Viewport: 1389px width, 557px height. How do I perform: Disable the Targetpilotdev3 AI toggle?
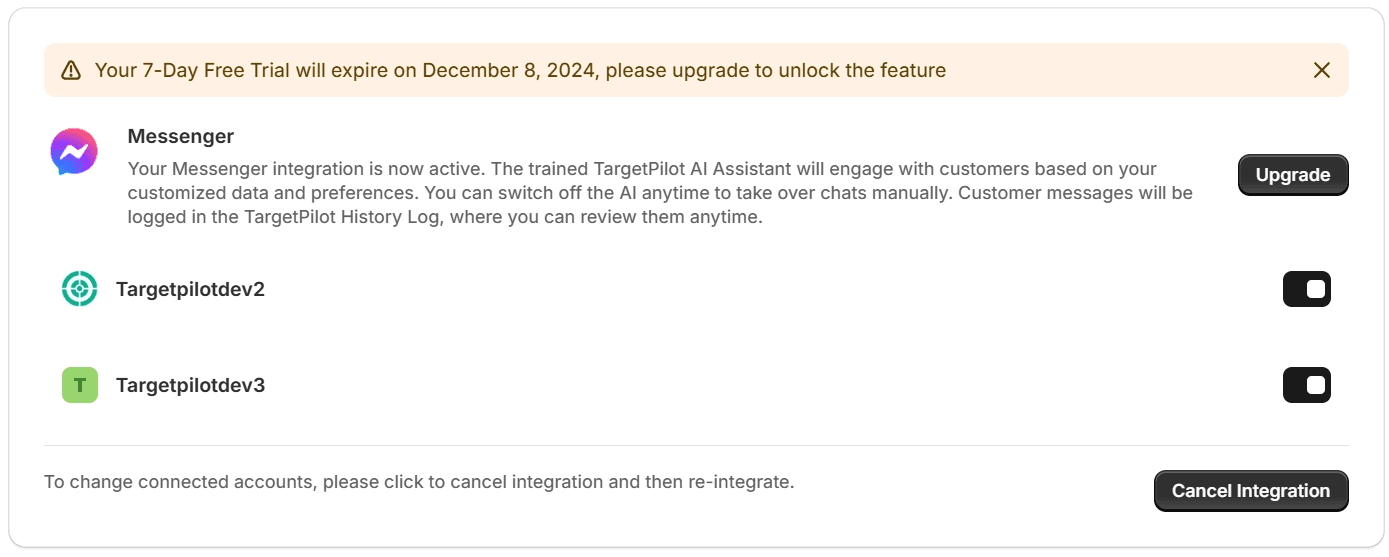tap(1306, 385)
